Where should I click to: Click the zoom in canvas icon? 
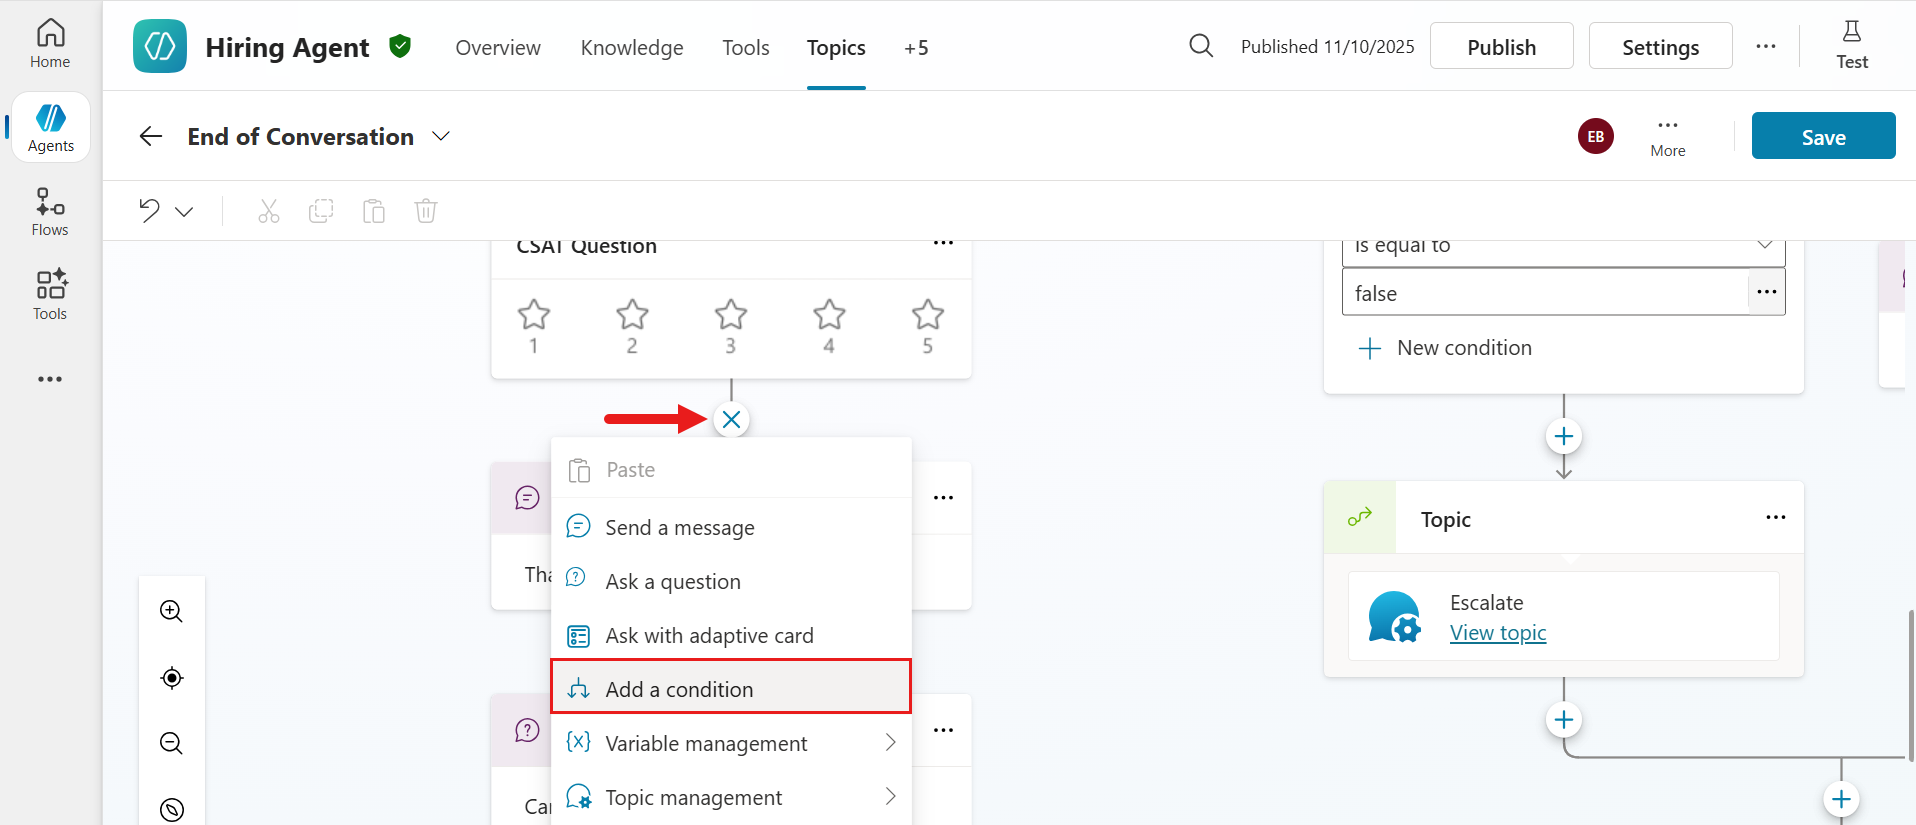171,611
